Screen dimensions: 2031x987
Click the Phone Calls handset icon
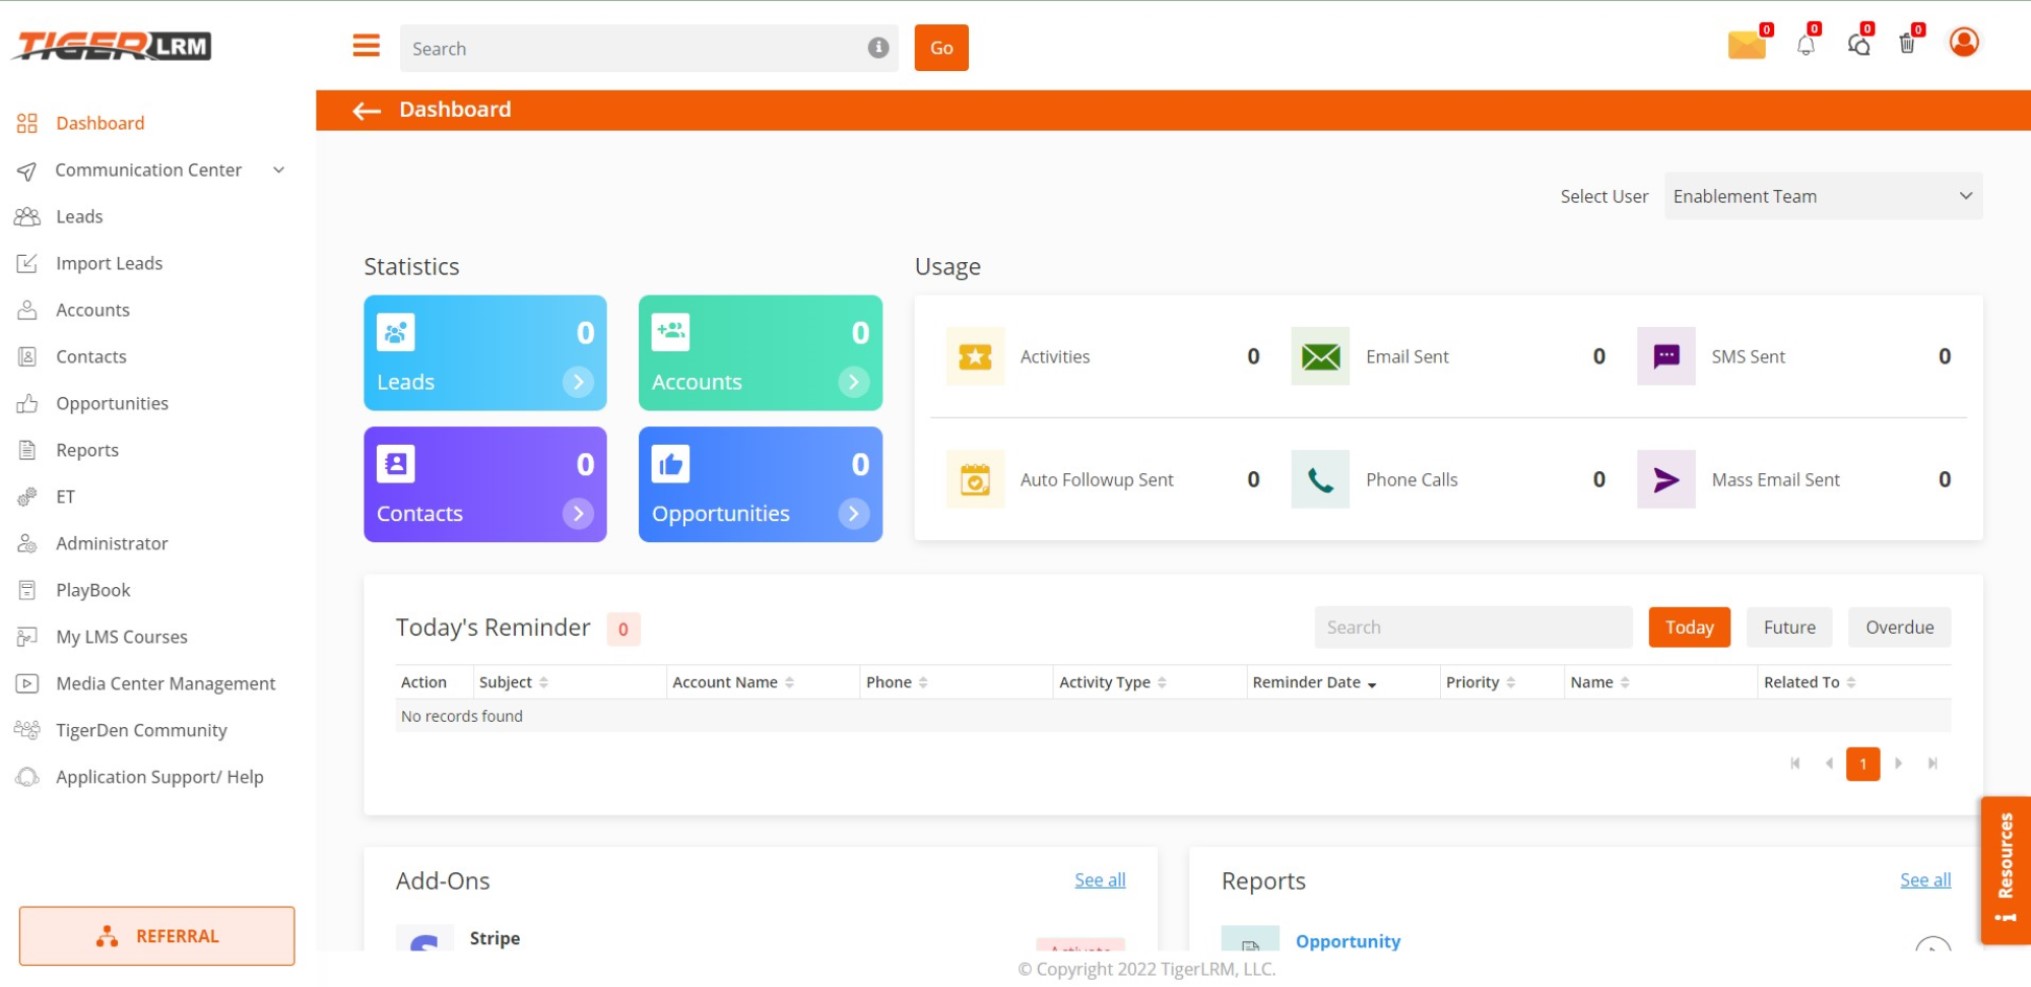click(x=1320, y=479)
